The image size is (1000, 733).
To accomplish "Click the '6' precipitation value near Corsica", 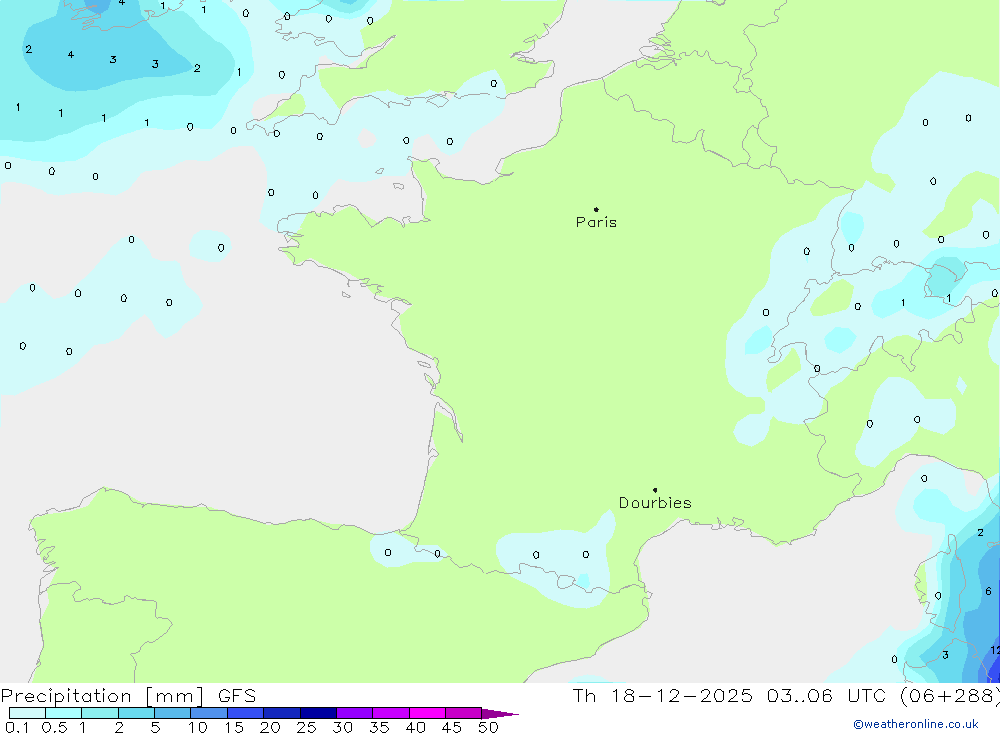I will click(x=989, y=591).
